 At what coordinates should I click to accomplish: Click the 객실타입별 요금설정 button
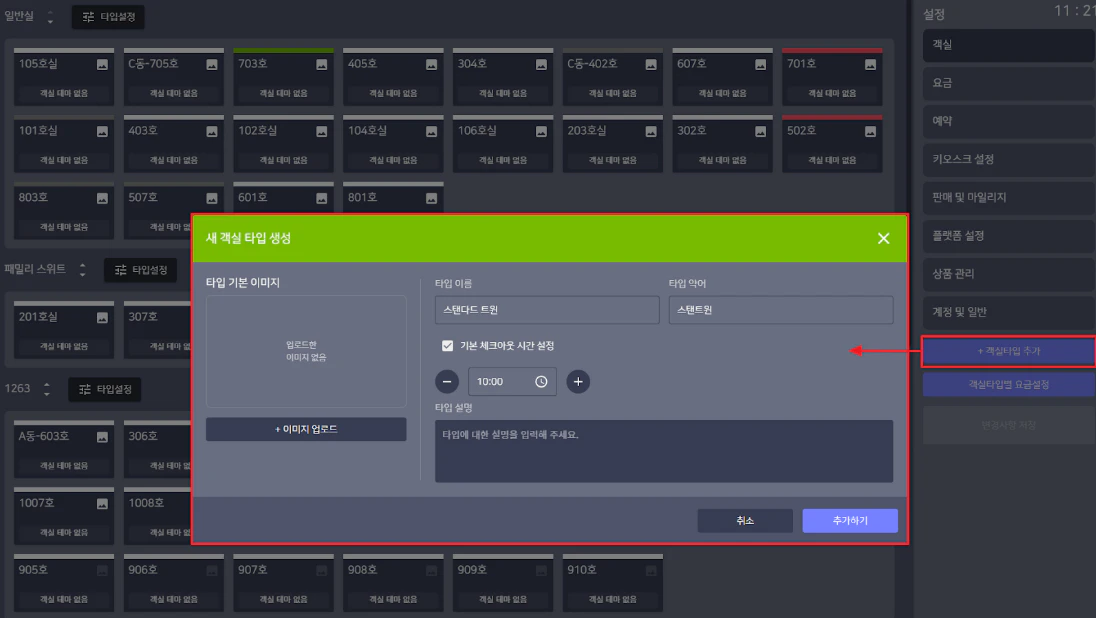pos(1009,385)
